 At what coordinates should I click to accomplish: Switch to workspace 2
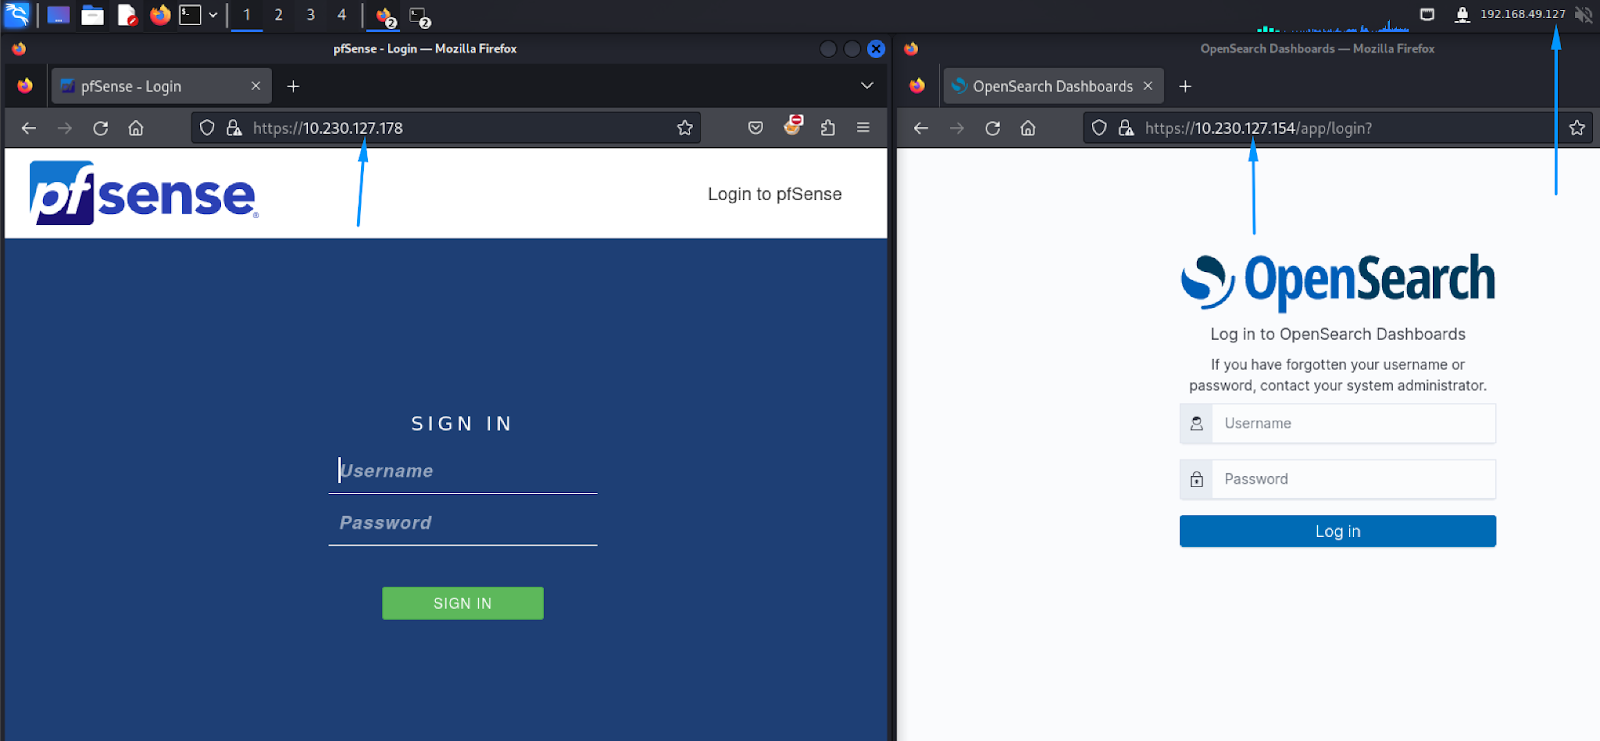point(278,15)
